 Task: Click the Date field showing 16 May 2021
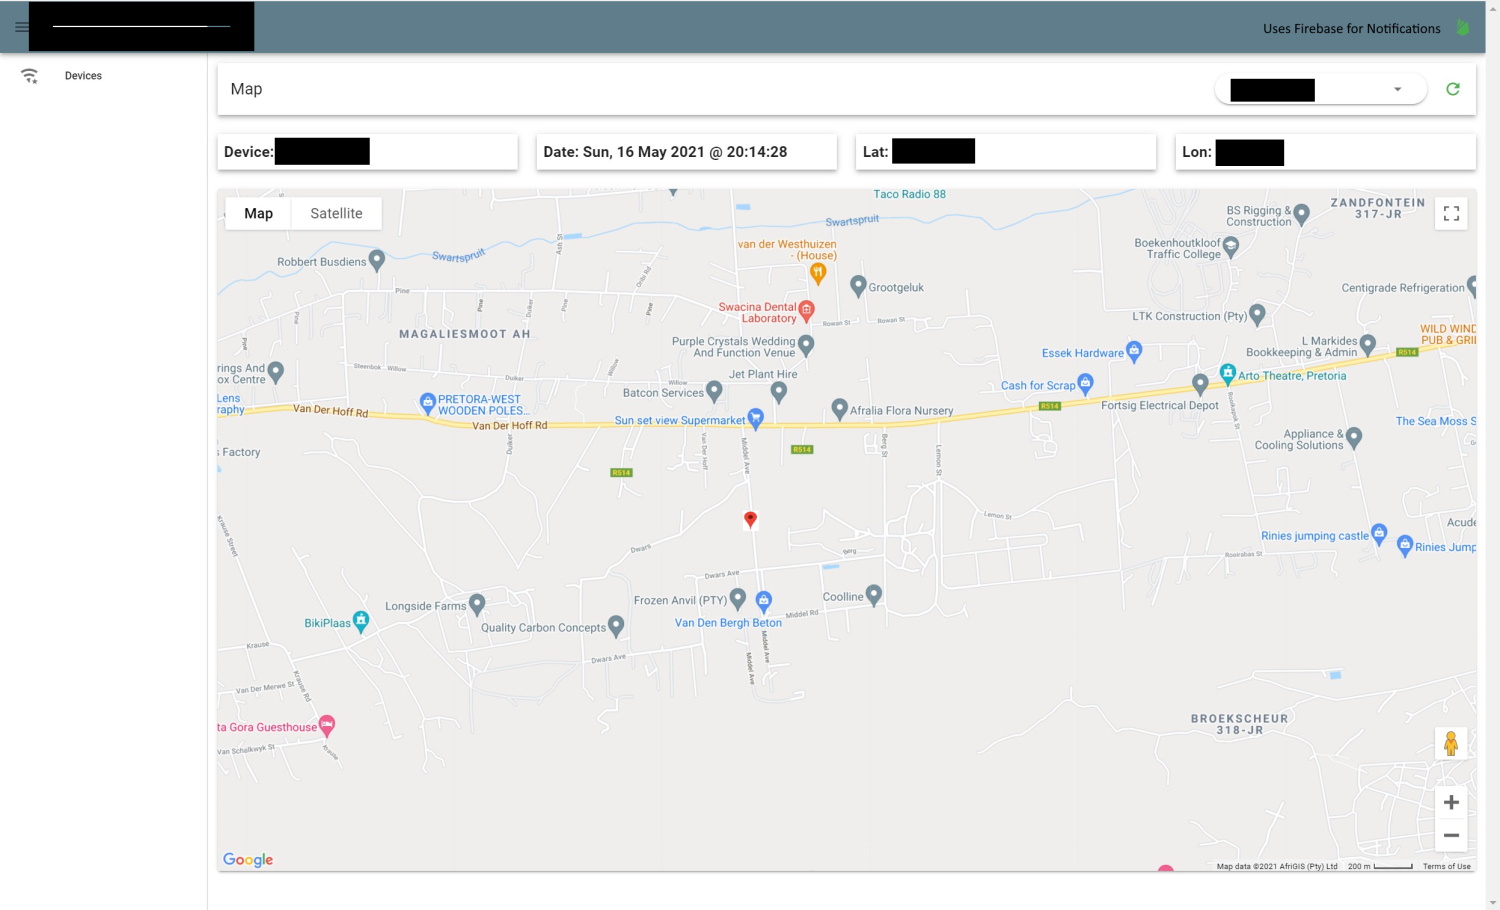(x=686, y=152)
